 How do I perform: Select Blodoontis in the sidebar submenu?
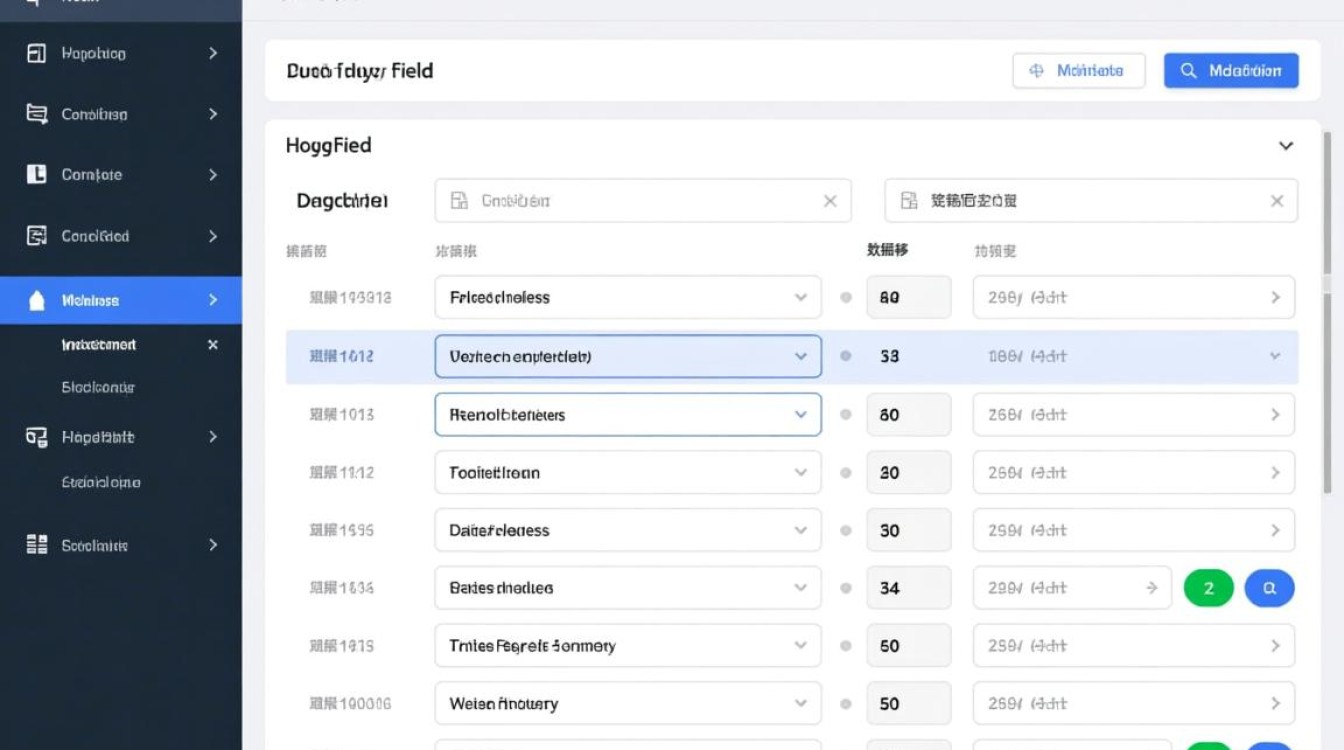point(98,387)
